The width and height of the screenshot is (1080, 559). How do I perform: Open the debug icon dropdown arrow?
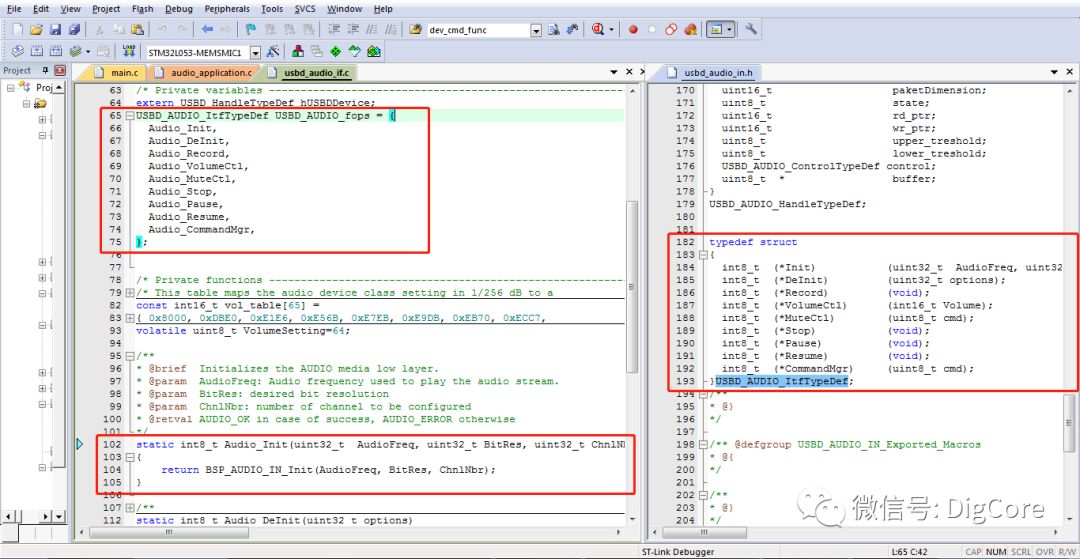click(x=611, y=30)
